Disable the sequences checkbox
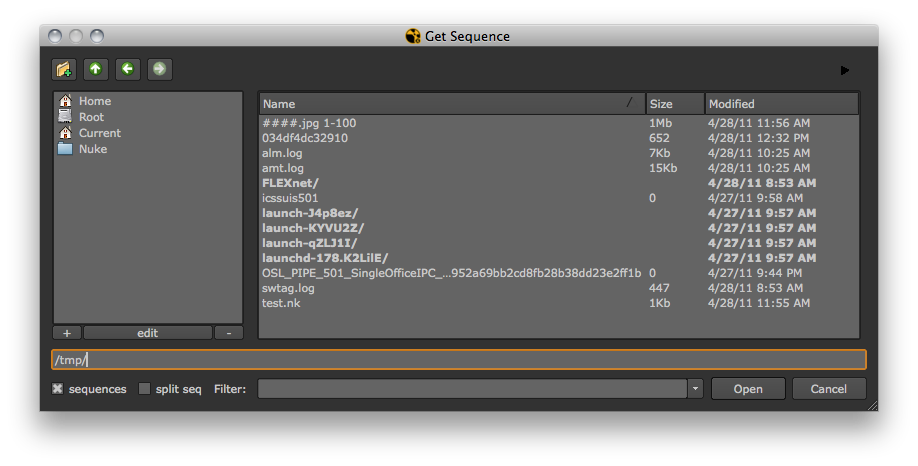 [x=59, y=389]
